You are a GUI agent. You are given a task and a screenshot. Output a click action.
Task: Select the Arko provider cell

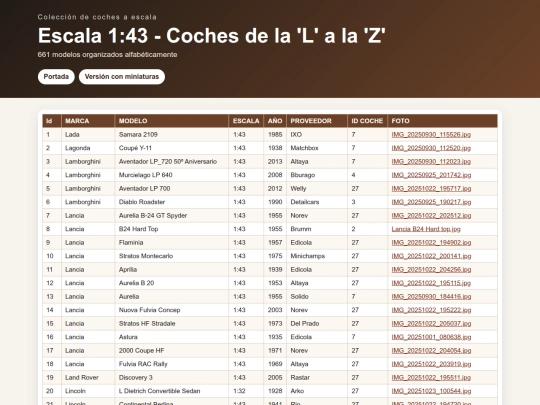coord(317,391)
